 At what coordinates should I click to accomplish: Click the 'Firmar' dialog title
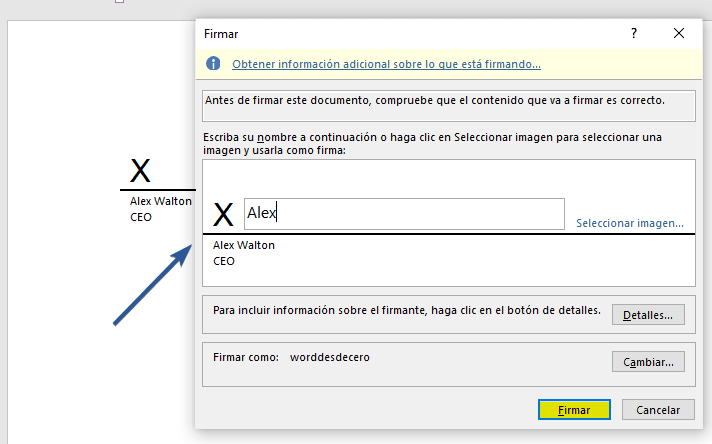click(x=221, y=34)
